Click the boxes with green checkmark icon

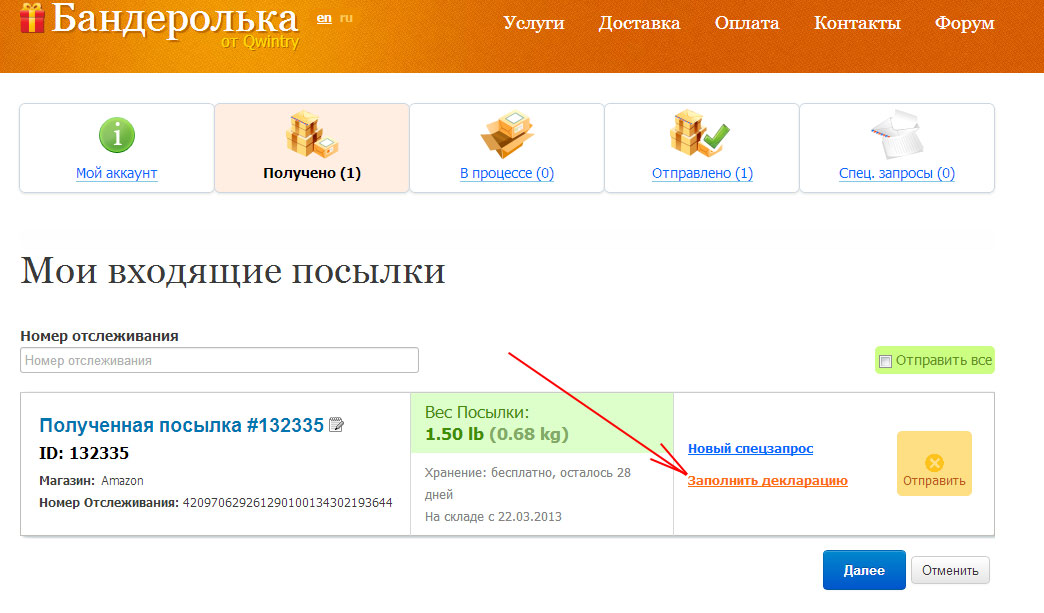tap(701, 134)
